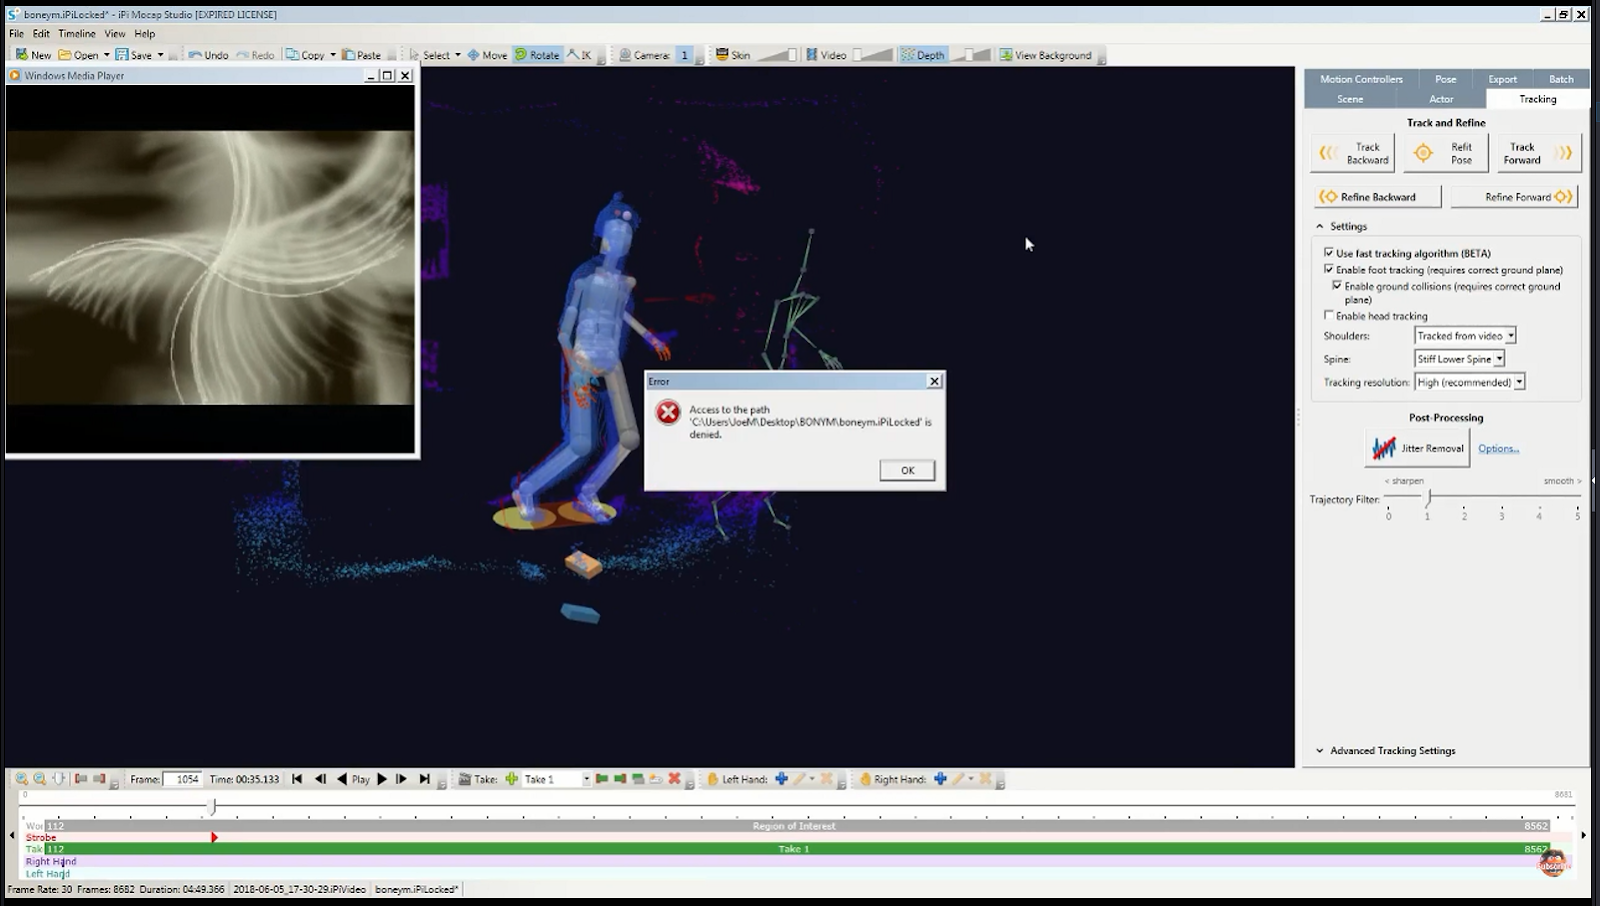Click OK in the Error dialog

(907, 470)
